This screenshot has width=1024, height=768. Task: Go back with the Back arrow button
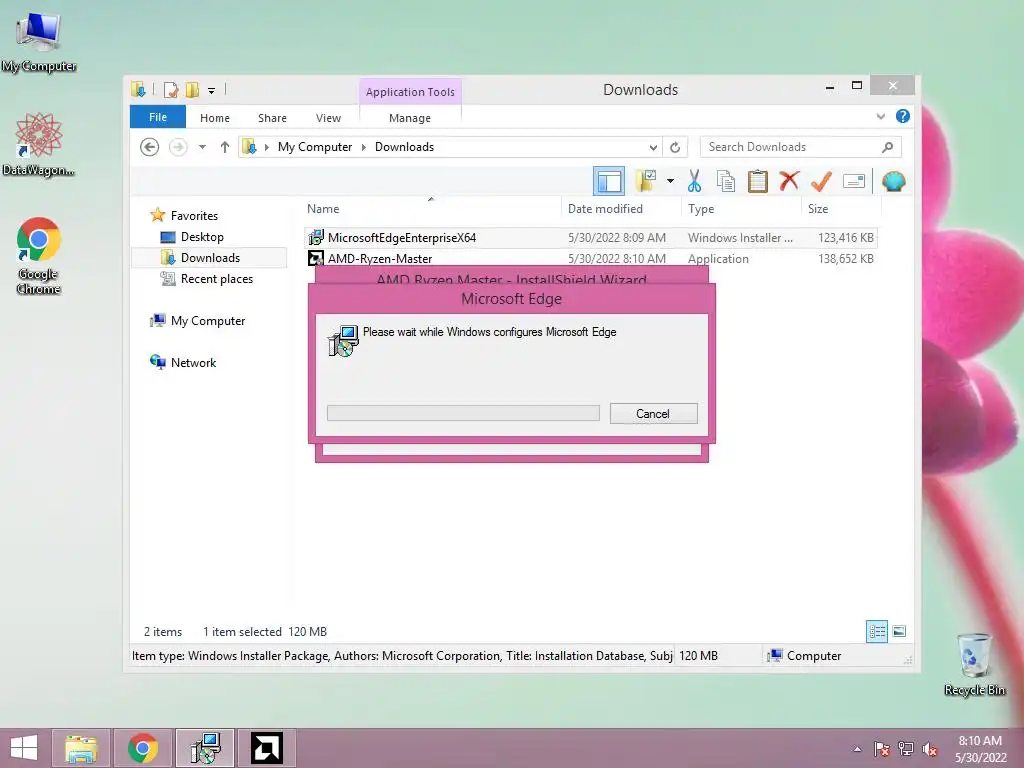tap(150, 147)
